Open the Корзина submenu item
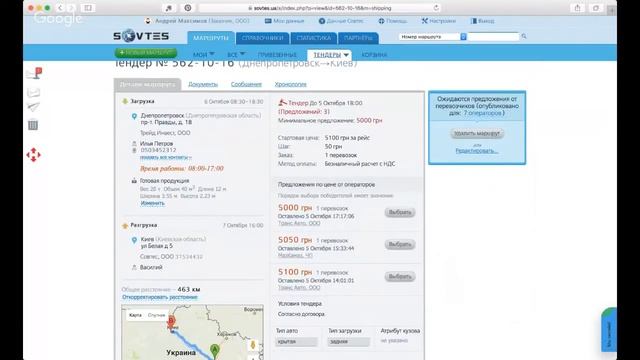 click(374, 55)
